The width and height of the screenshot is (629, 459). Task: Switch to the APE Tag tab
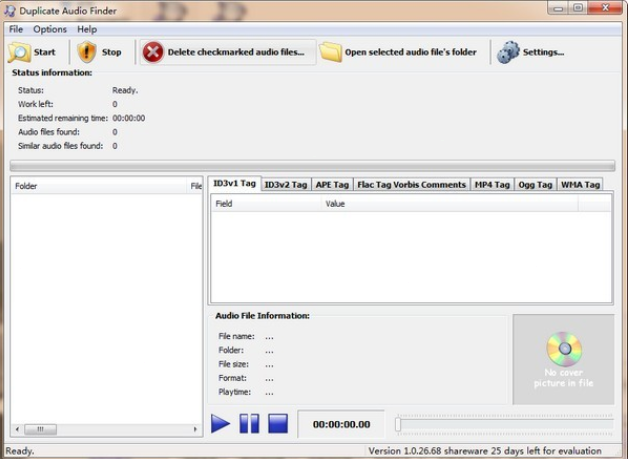(x=332, y=185)
